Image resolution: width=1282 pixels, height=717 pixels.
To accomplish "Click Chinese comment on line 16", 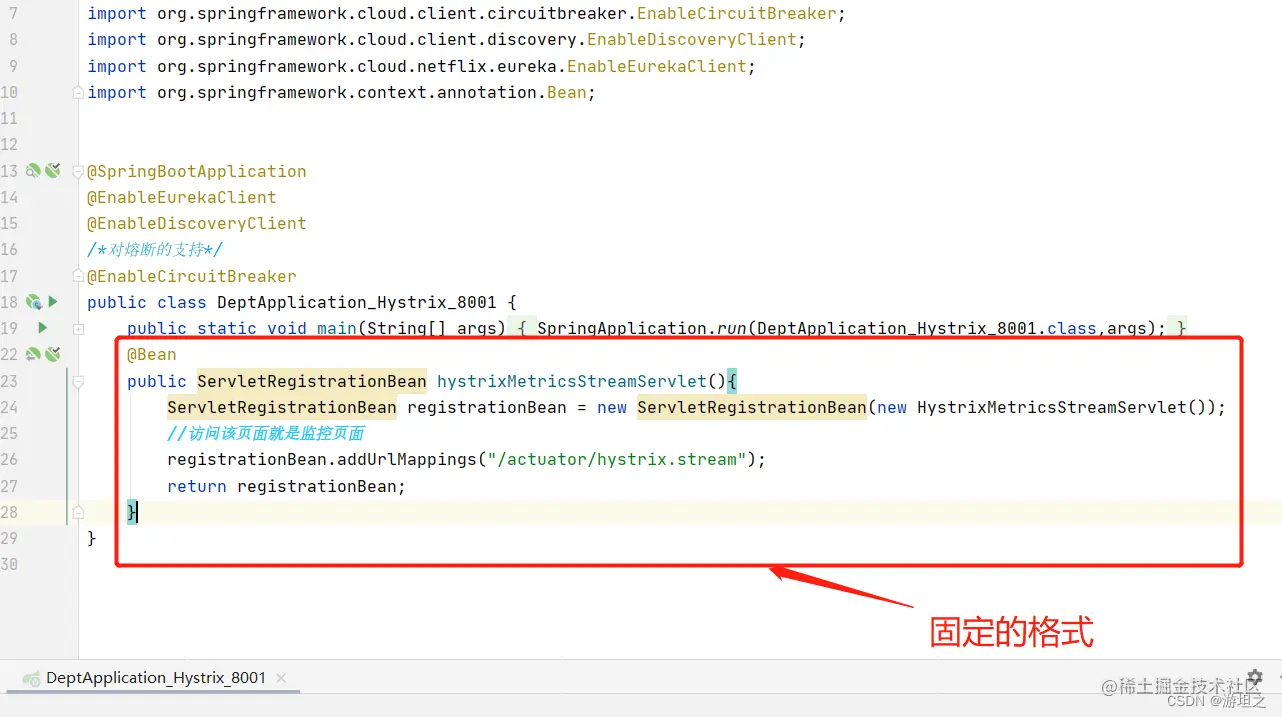I will click(x=155, y=249).
